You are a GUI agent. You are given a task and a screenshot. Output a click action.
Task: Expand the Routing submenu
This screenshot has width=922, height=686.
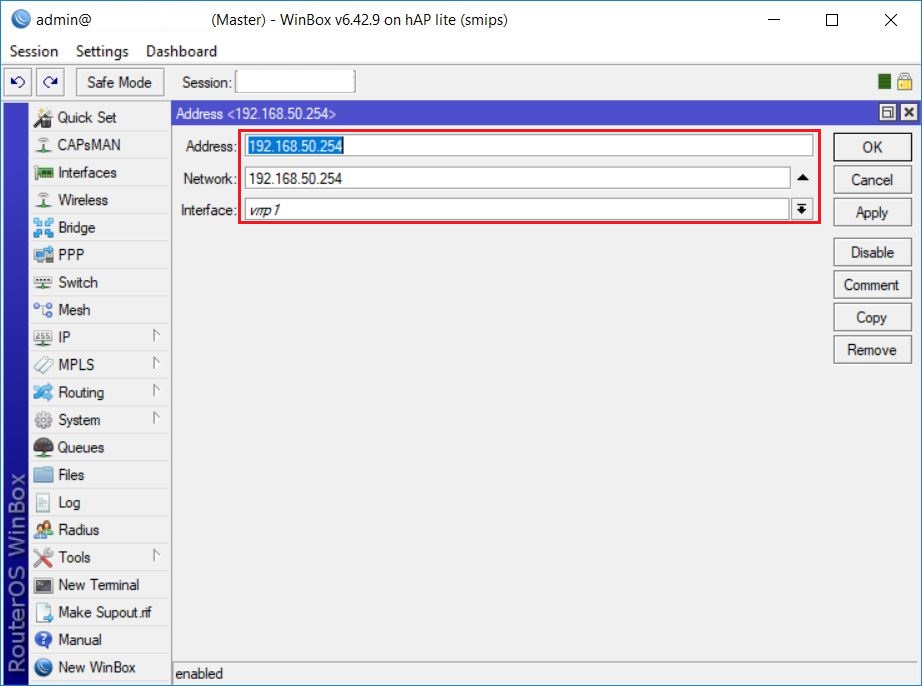[156, 391]
